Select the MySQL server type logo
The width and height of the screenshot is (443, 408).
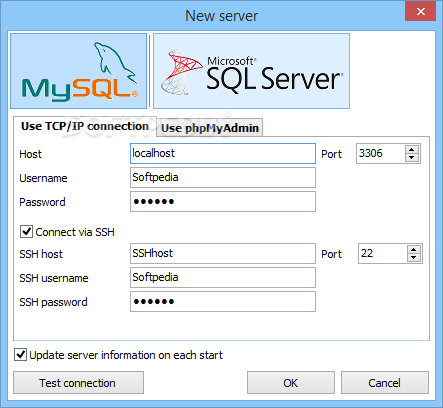pyautogui.click(x=79, y=71)
